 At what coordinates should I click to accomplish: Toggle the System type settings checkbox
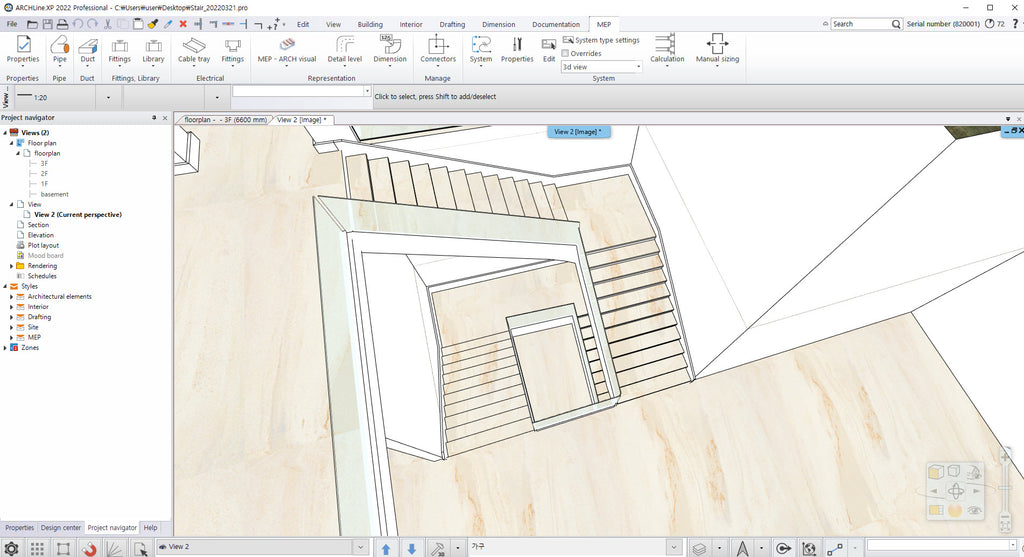click(567, 40)
